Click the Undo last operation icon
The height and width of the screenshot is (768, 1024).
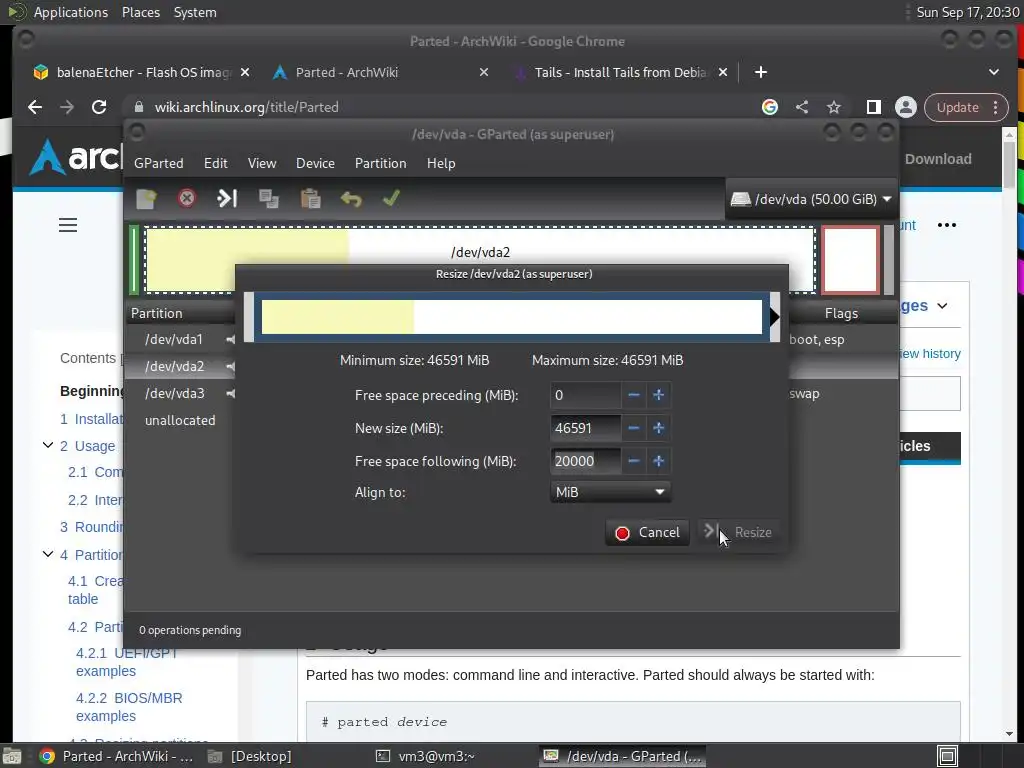[x=351, y=199]
